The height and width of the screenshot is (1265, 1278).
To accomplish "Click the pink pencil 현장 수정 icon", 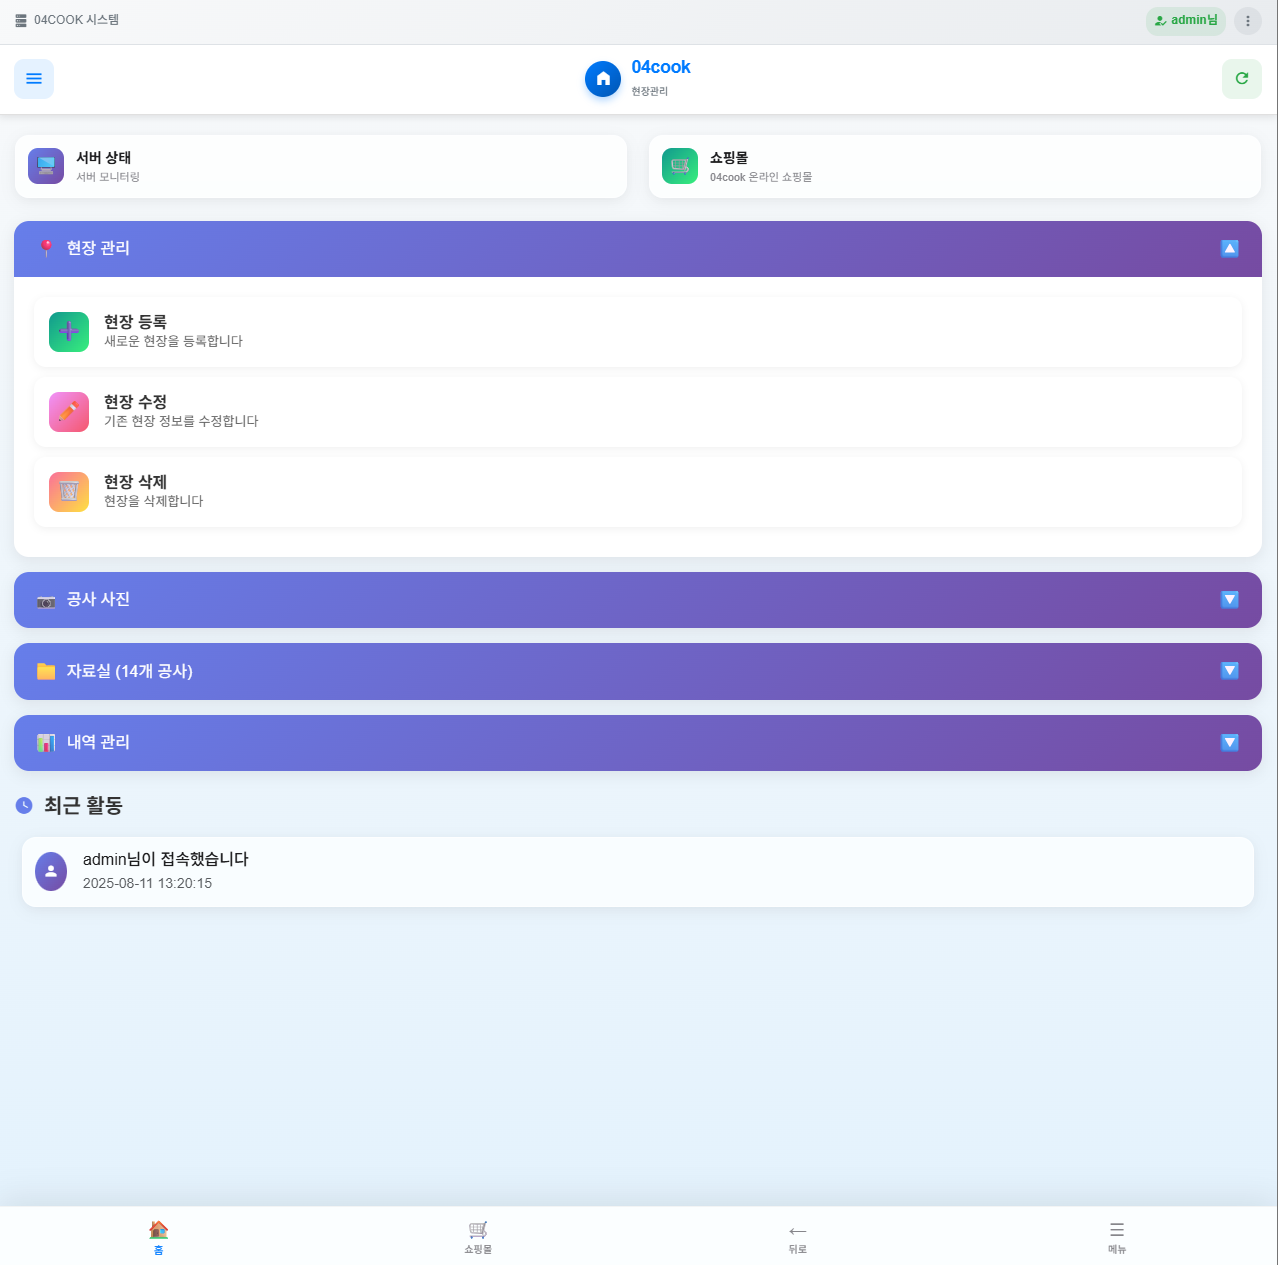I will click(x=69, y=412).
